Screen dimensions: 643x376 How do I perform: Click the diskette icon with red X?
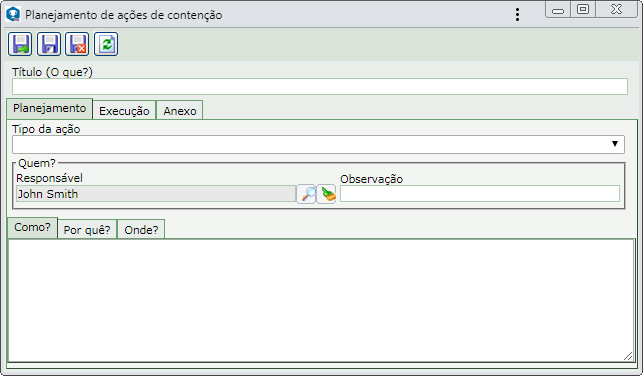77,44
